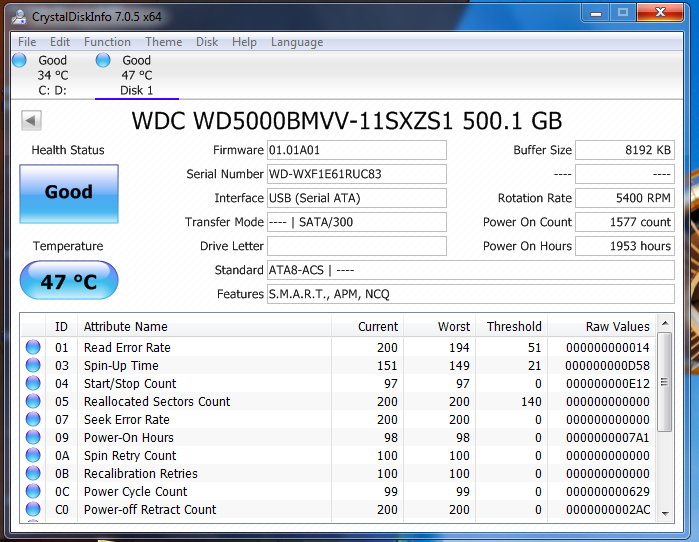The image size is (699, 542).
Task: Click raw value 000000000629
Action: coord(608,492)
